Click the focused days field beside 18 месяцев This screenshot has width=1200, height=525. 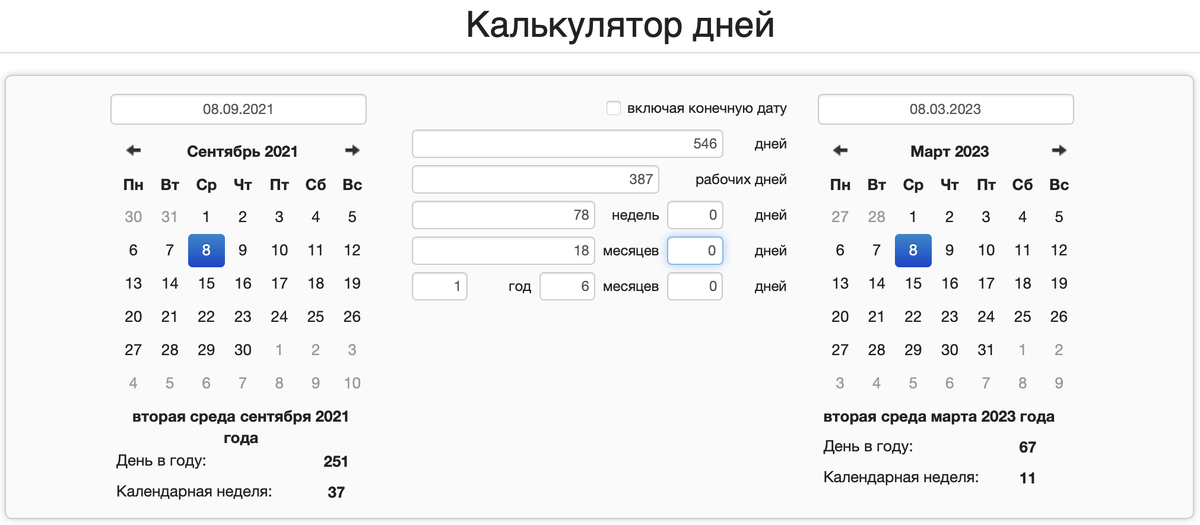695,251
